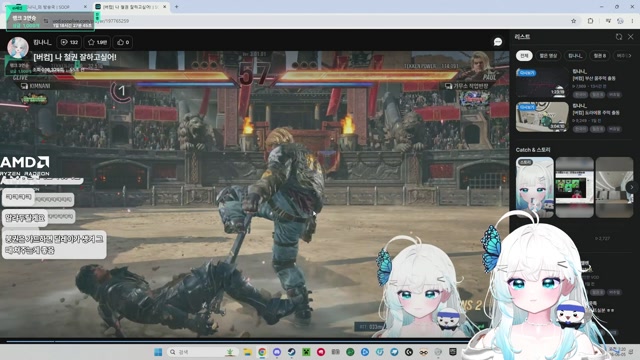The height and width of the screenshot is (360, 640).
Task: Open Steam from the taskbar
Action: [x=291, y=352]
